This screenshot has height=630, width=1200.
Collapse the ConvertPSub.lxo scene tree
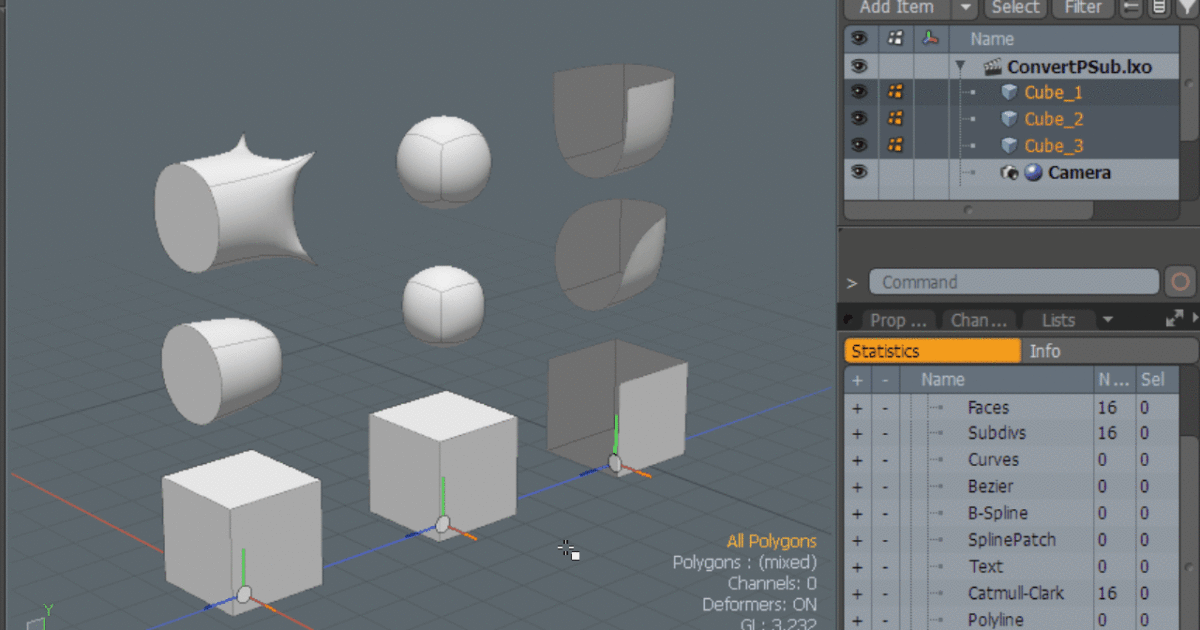point(960,67)
